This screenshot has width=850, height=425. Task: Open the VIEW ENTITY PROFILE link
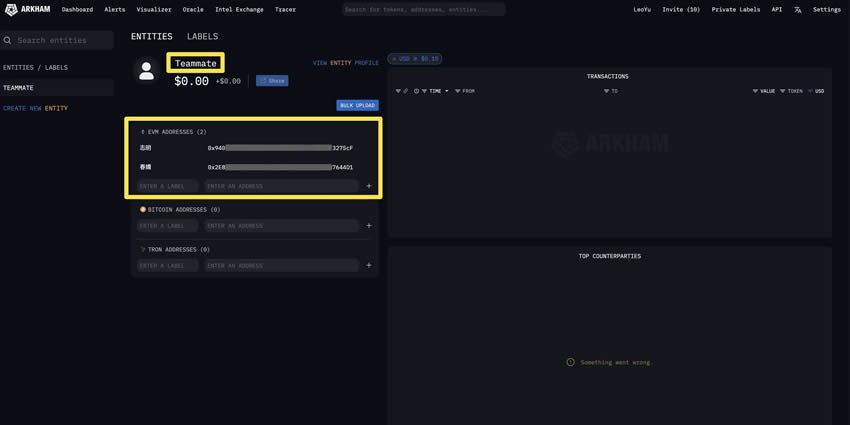[x=345, y=63]
